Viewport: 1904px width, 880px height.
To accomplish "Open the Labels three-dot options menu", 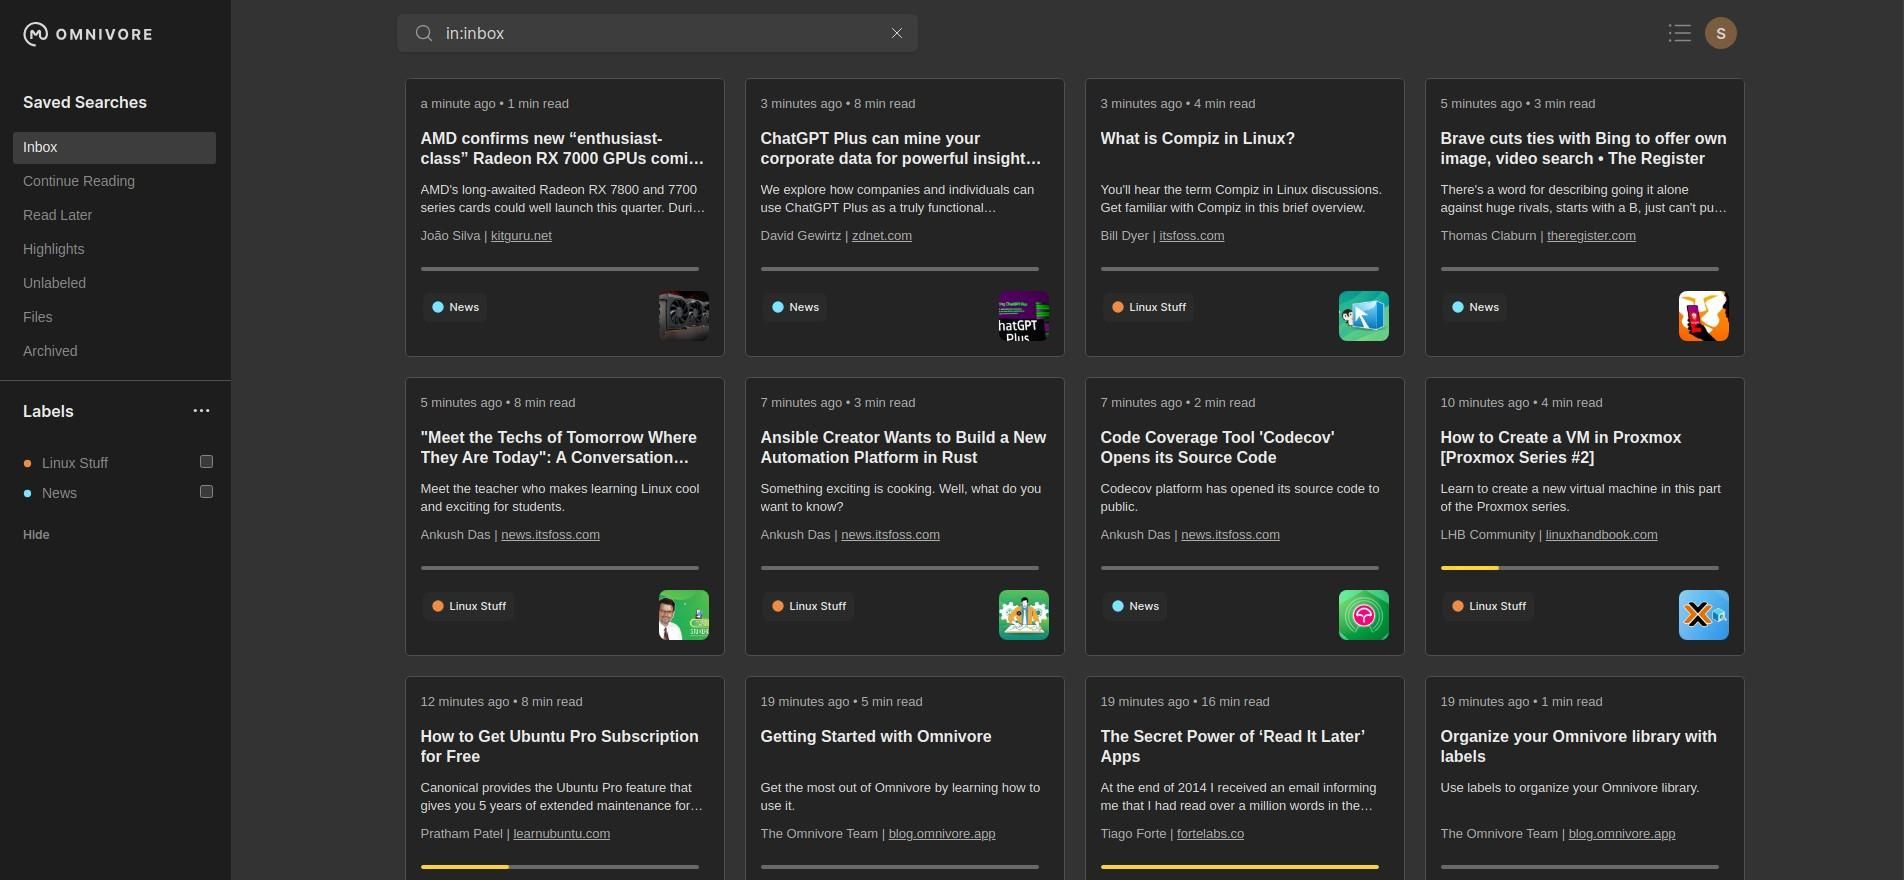I will point(201,411).
